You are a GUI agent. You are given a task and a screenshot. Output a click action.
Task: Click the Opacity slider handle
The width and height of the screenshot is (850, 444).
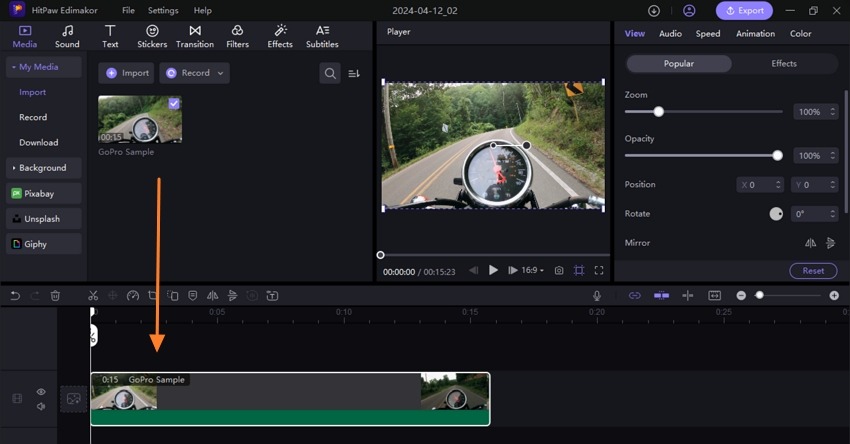777,156
